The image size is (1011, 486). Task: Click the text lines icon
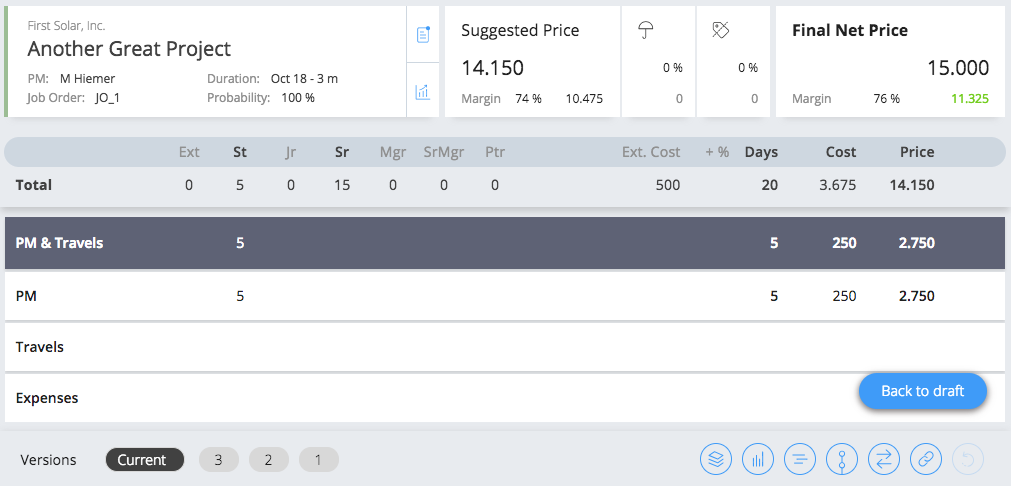point(800,460)
